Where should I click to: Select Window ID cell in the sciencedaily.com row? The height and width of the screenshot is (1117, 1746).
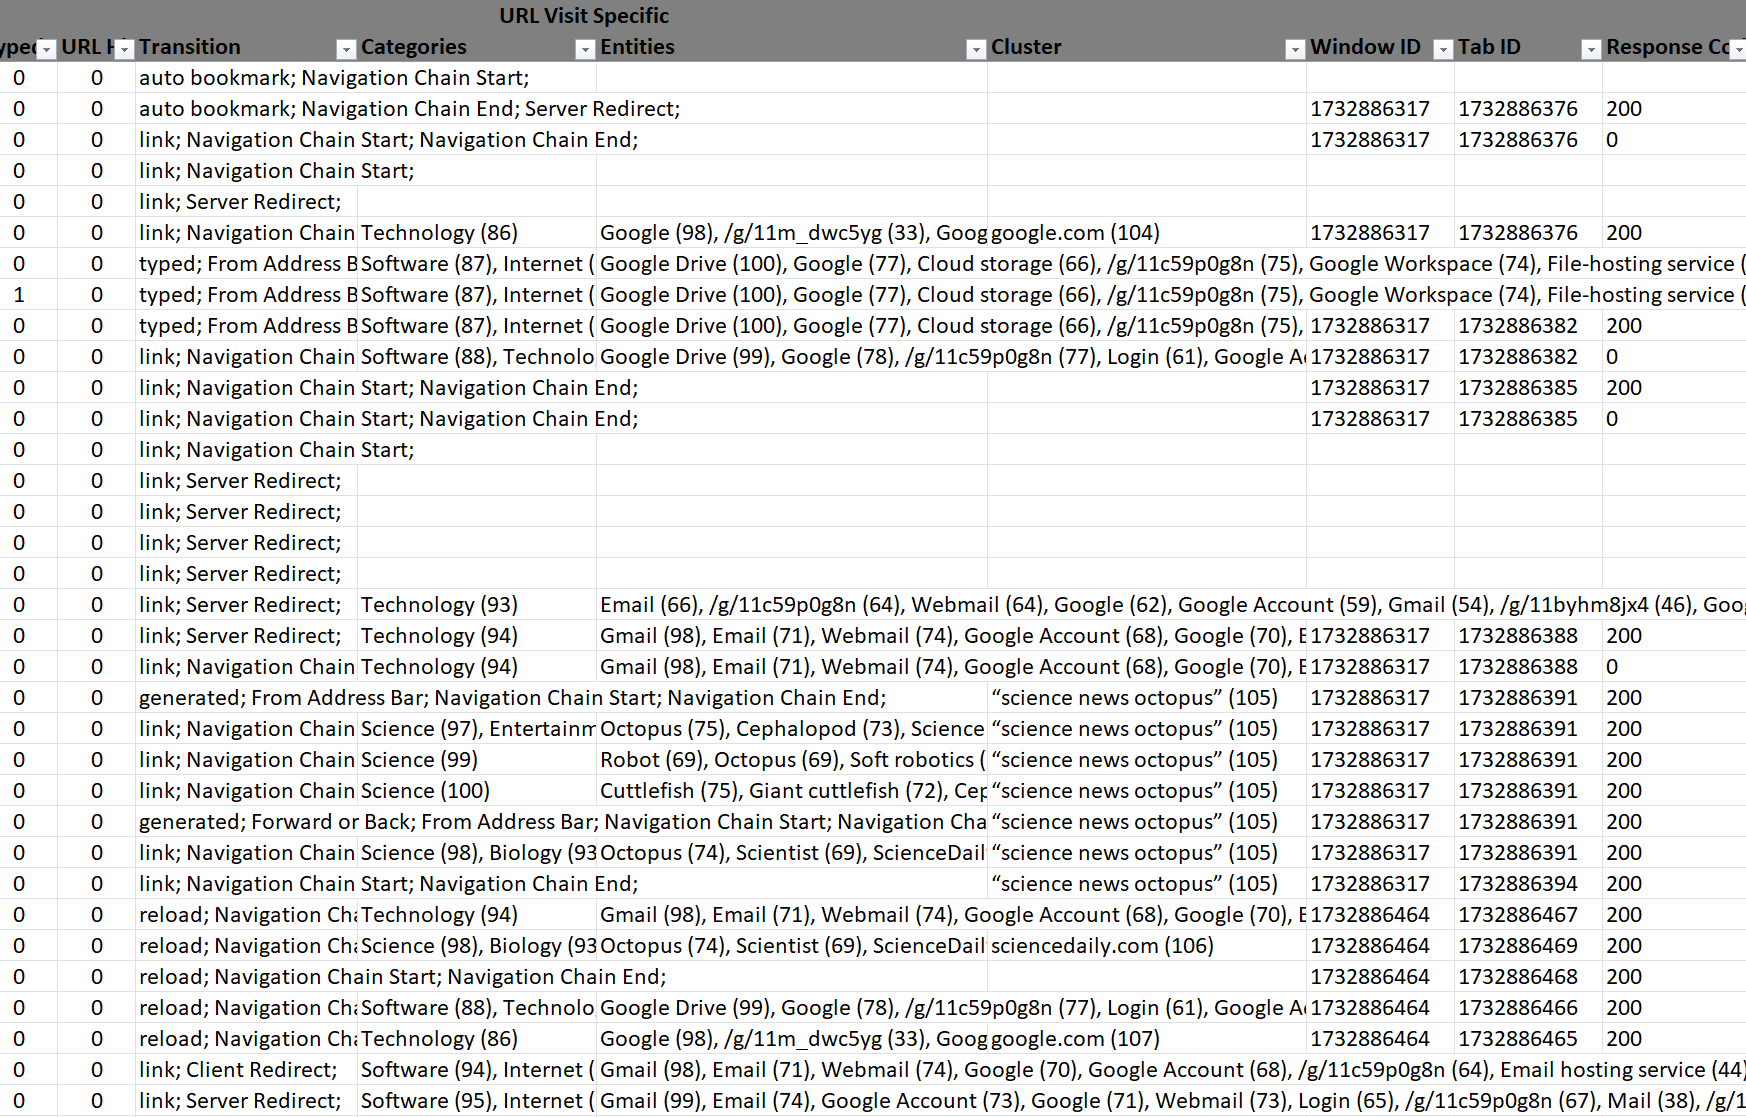[x=1380, y=946]
